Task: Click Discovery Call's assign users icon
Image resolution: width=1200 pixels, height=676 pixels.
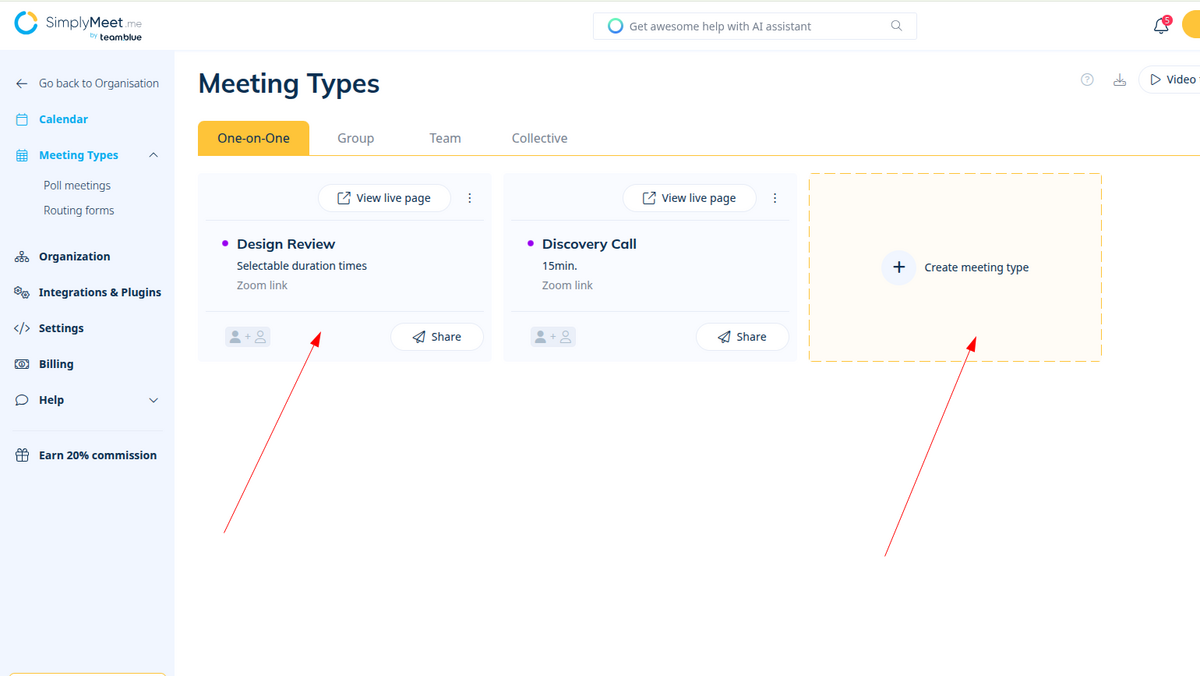Action: [553, 337]
